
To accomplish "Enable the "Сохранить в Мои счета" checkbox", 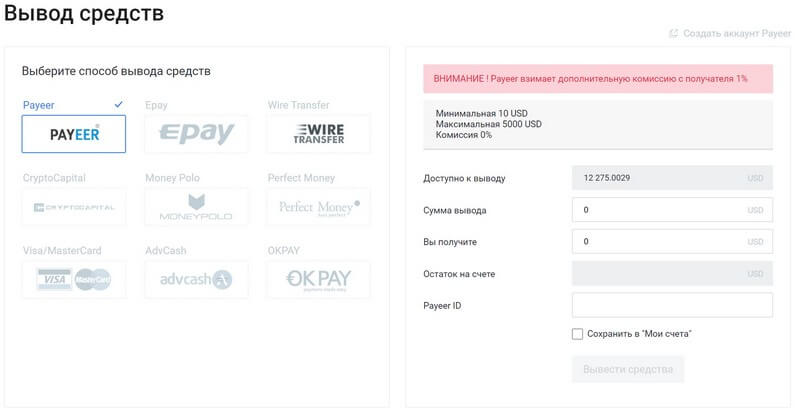I will pyautogui.click(x=577, y=334).
